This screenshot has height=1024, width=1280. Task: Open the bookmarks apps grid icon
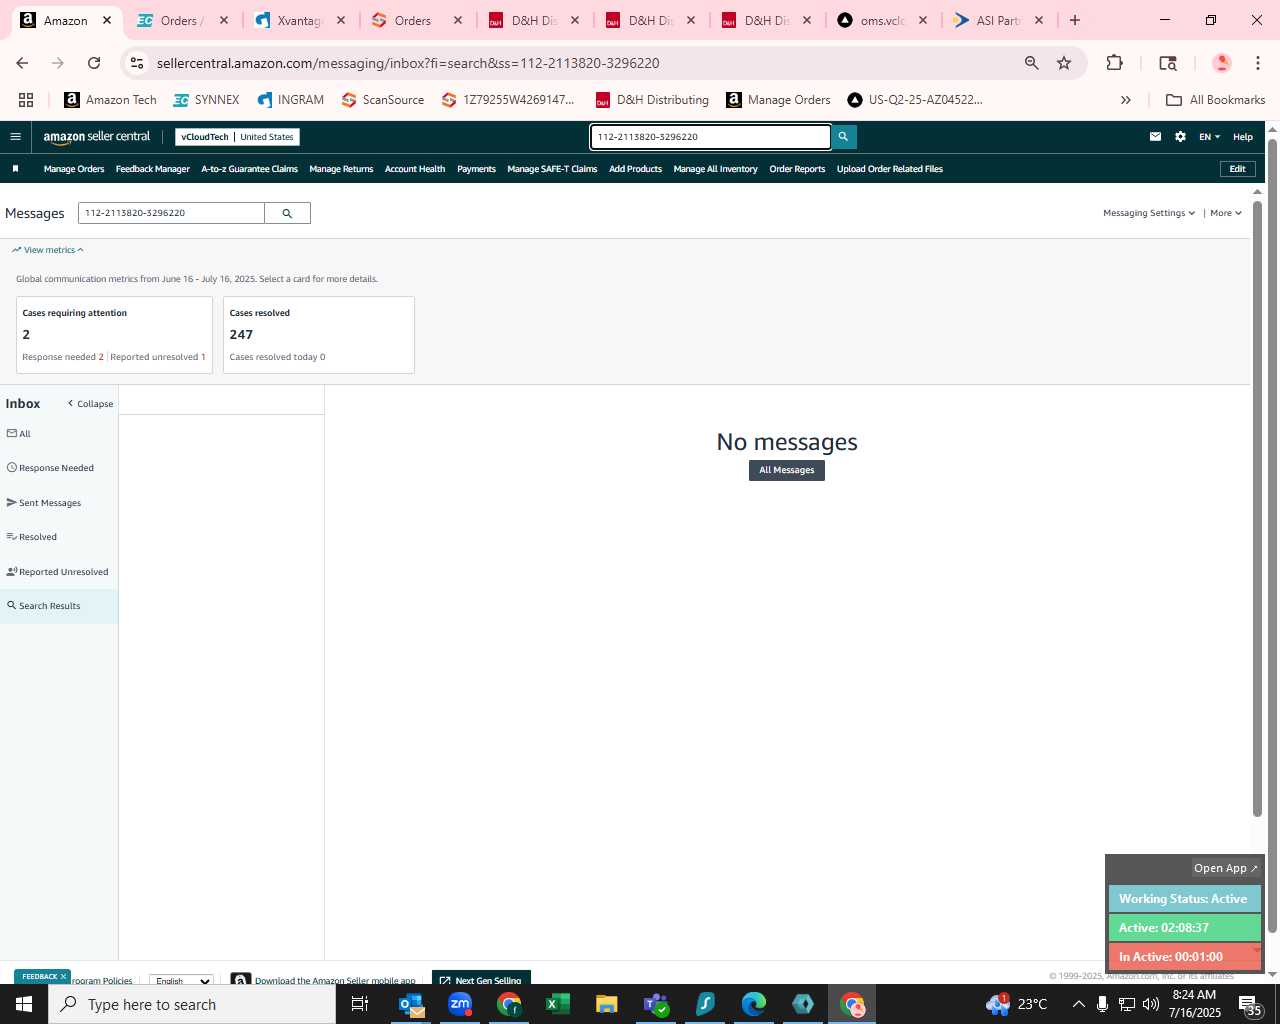point(26,100)
